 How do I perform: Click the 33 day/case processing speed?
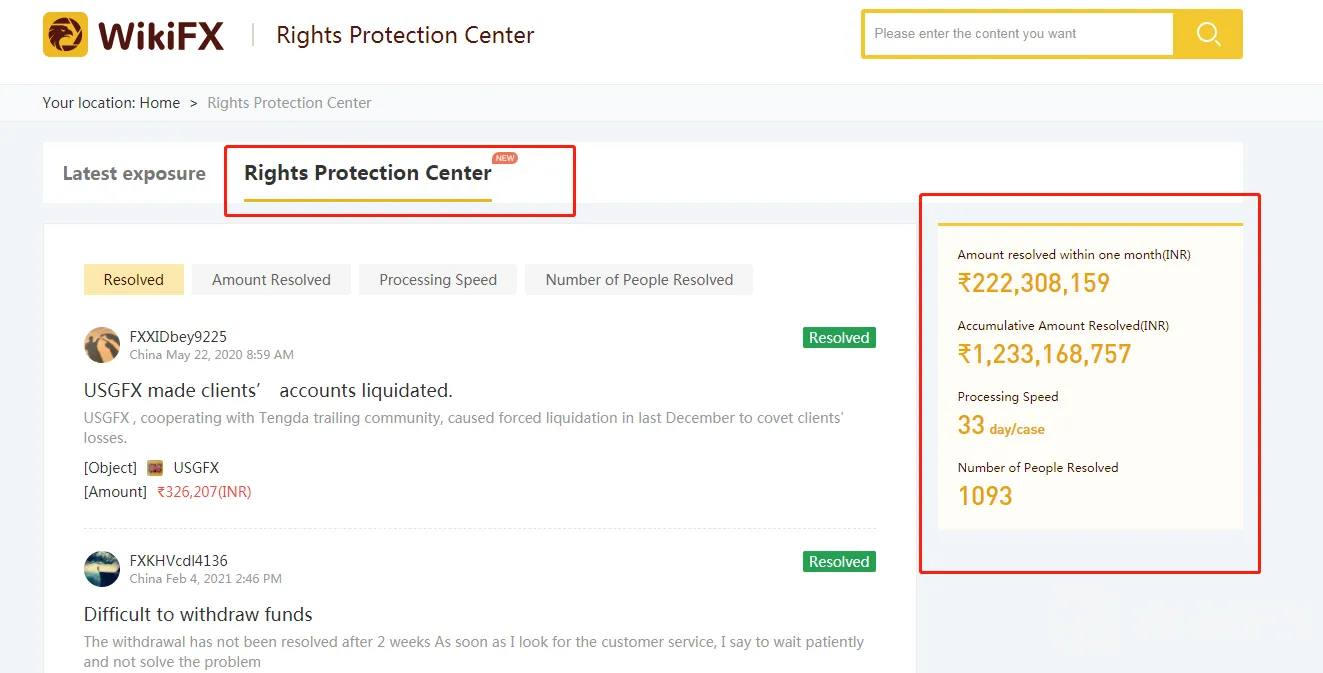coord(1001,425)
